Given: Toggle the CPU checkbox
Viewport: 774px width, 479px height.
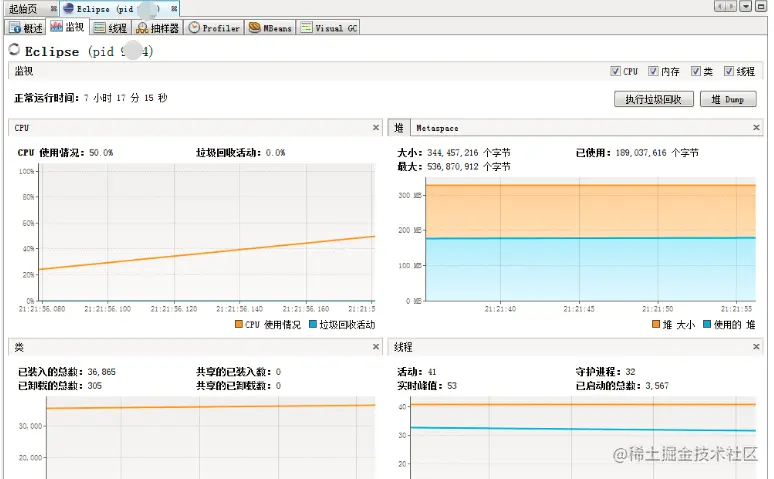Looking at the screenshot, I should [x=615, y=71].
